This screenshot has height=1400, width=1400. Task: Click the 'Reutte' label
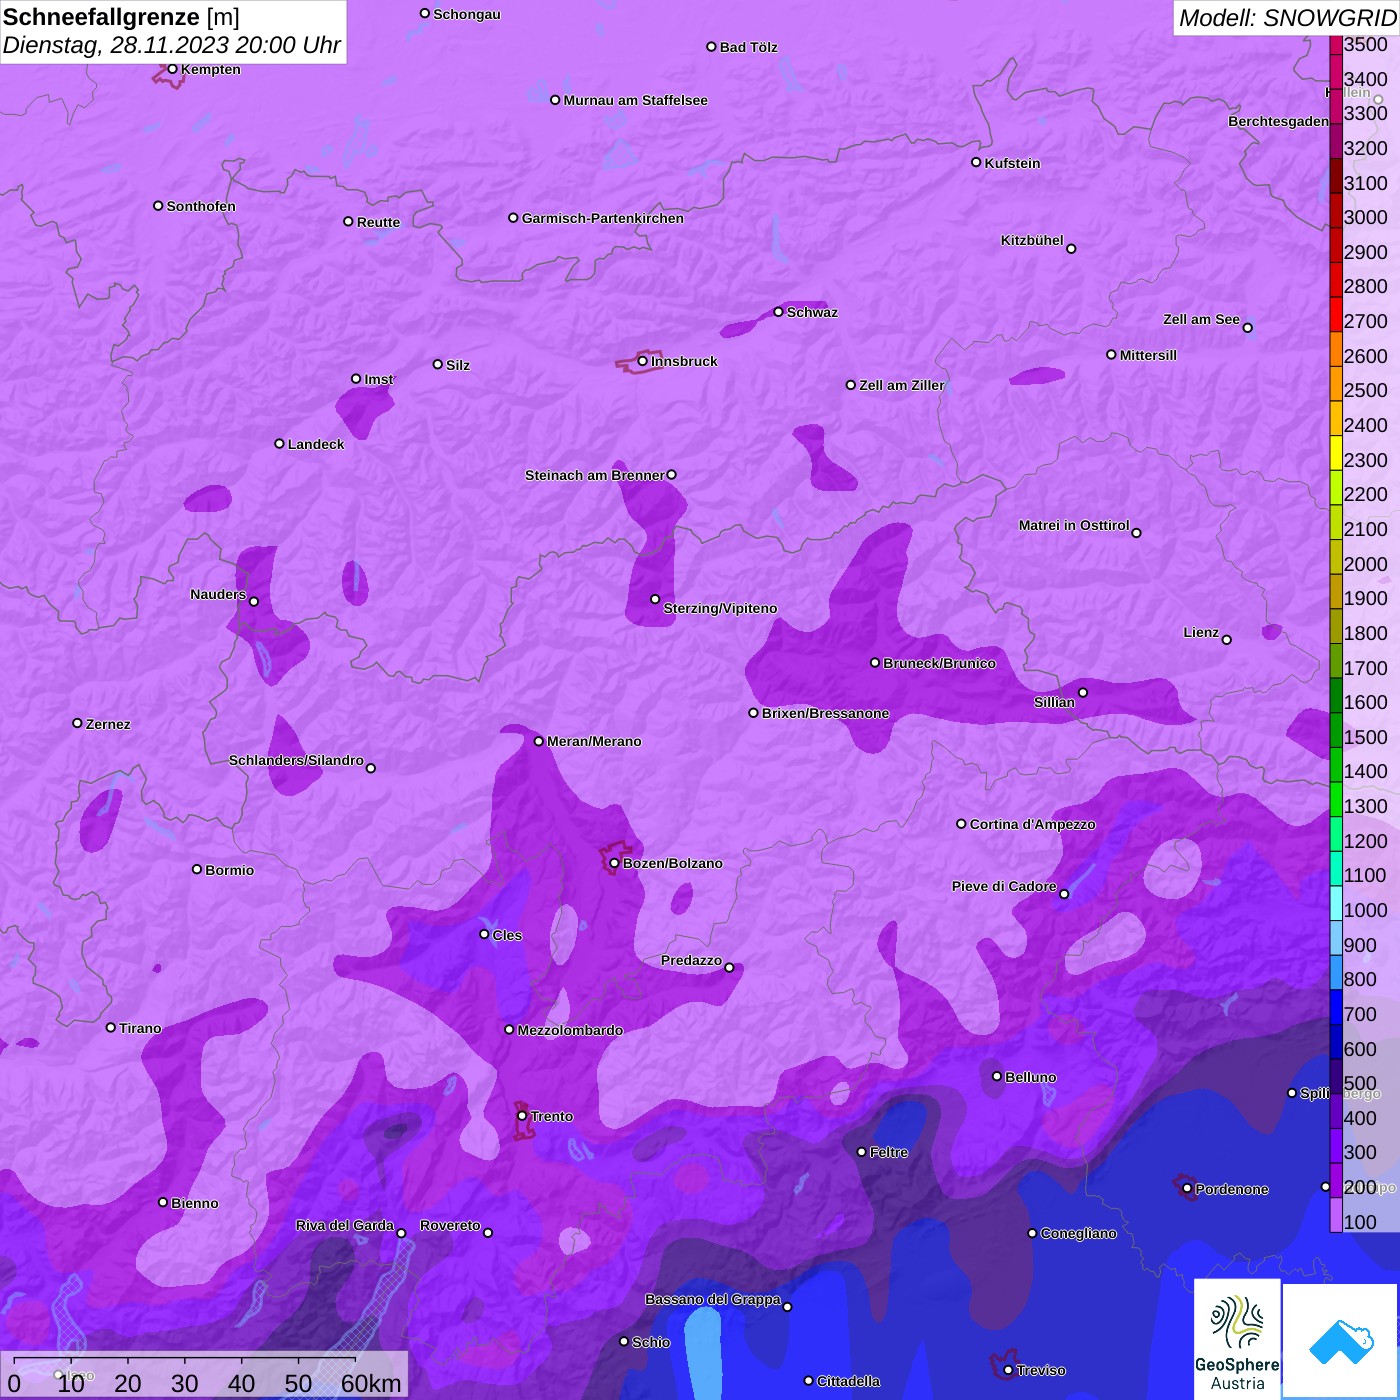click(378, 222)
